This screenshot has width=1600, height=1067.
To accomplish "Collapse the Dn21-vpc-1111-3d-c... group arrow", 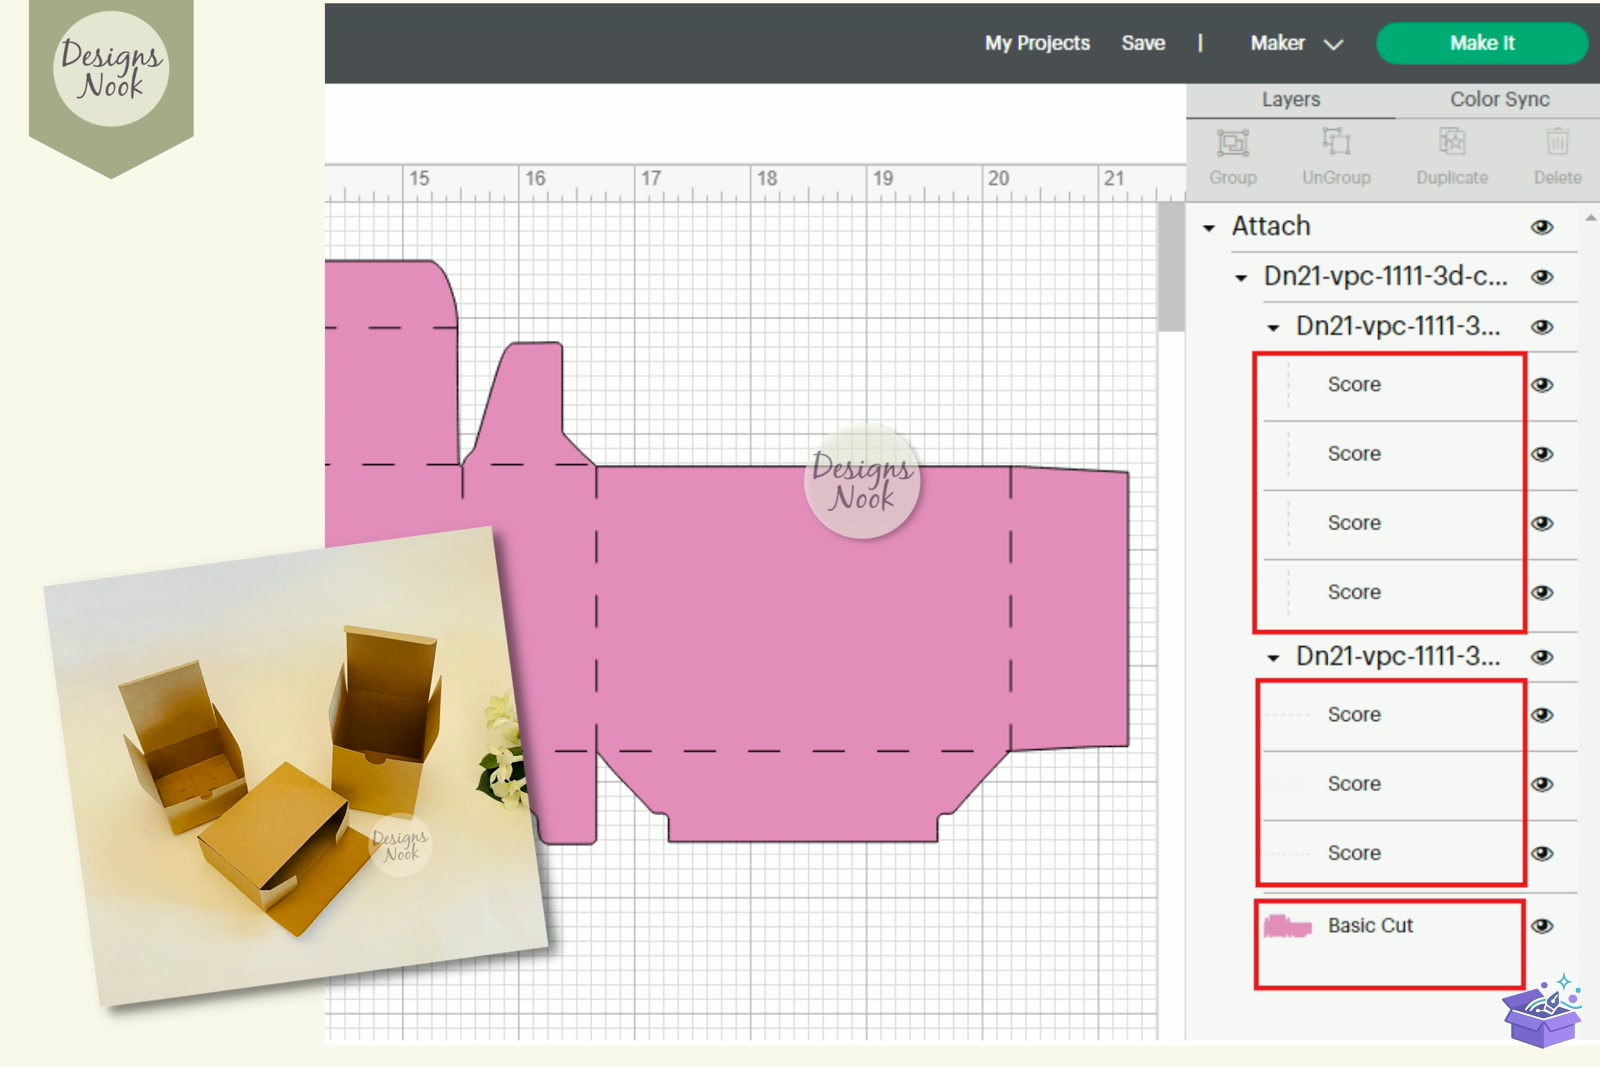I will coord(1241,278).
